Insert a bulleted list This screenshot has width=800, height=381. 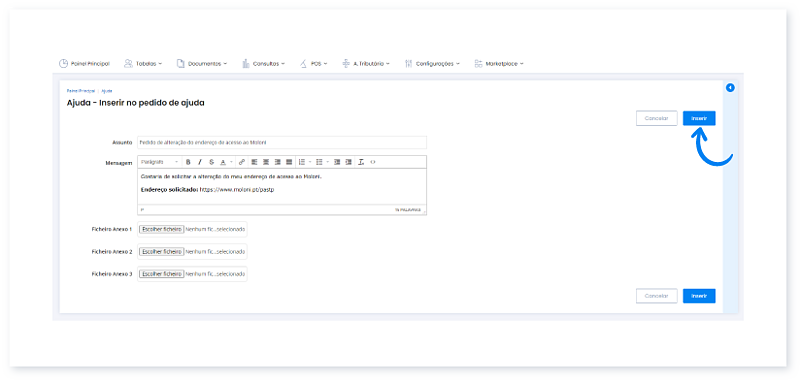[x=319, y=162]
